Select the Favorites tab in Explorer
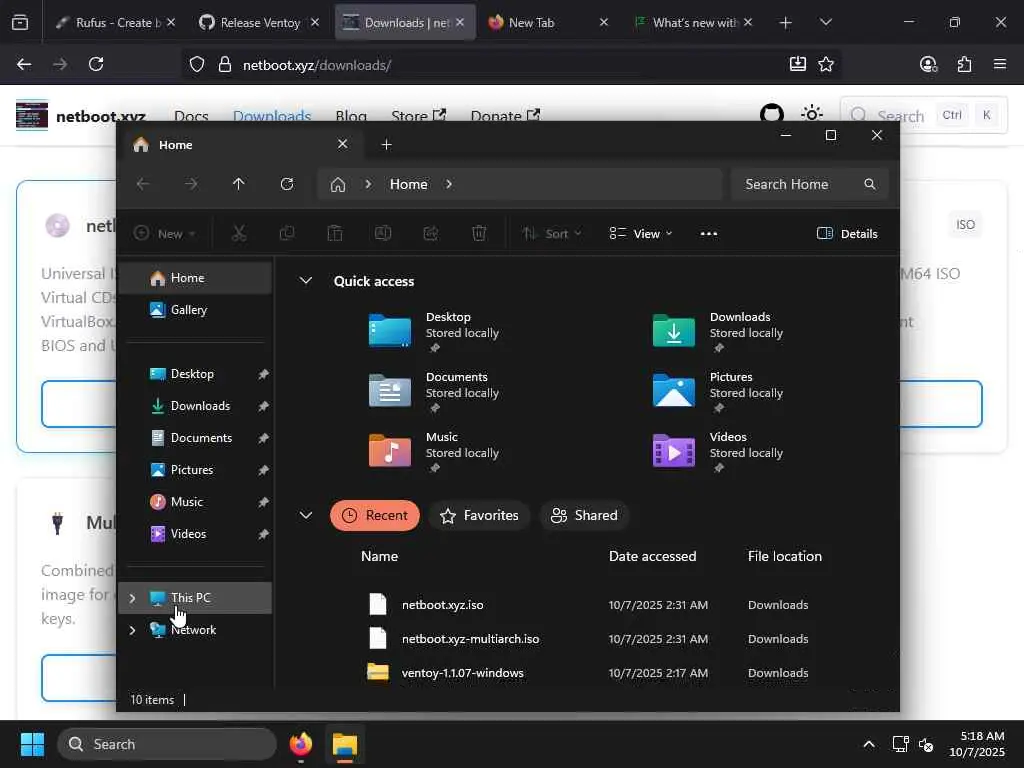Viewport: 1024px width, 768px height. [x=479, y=515]
